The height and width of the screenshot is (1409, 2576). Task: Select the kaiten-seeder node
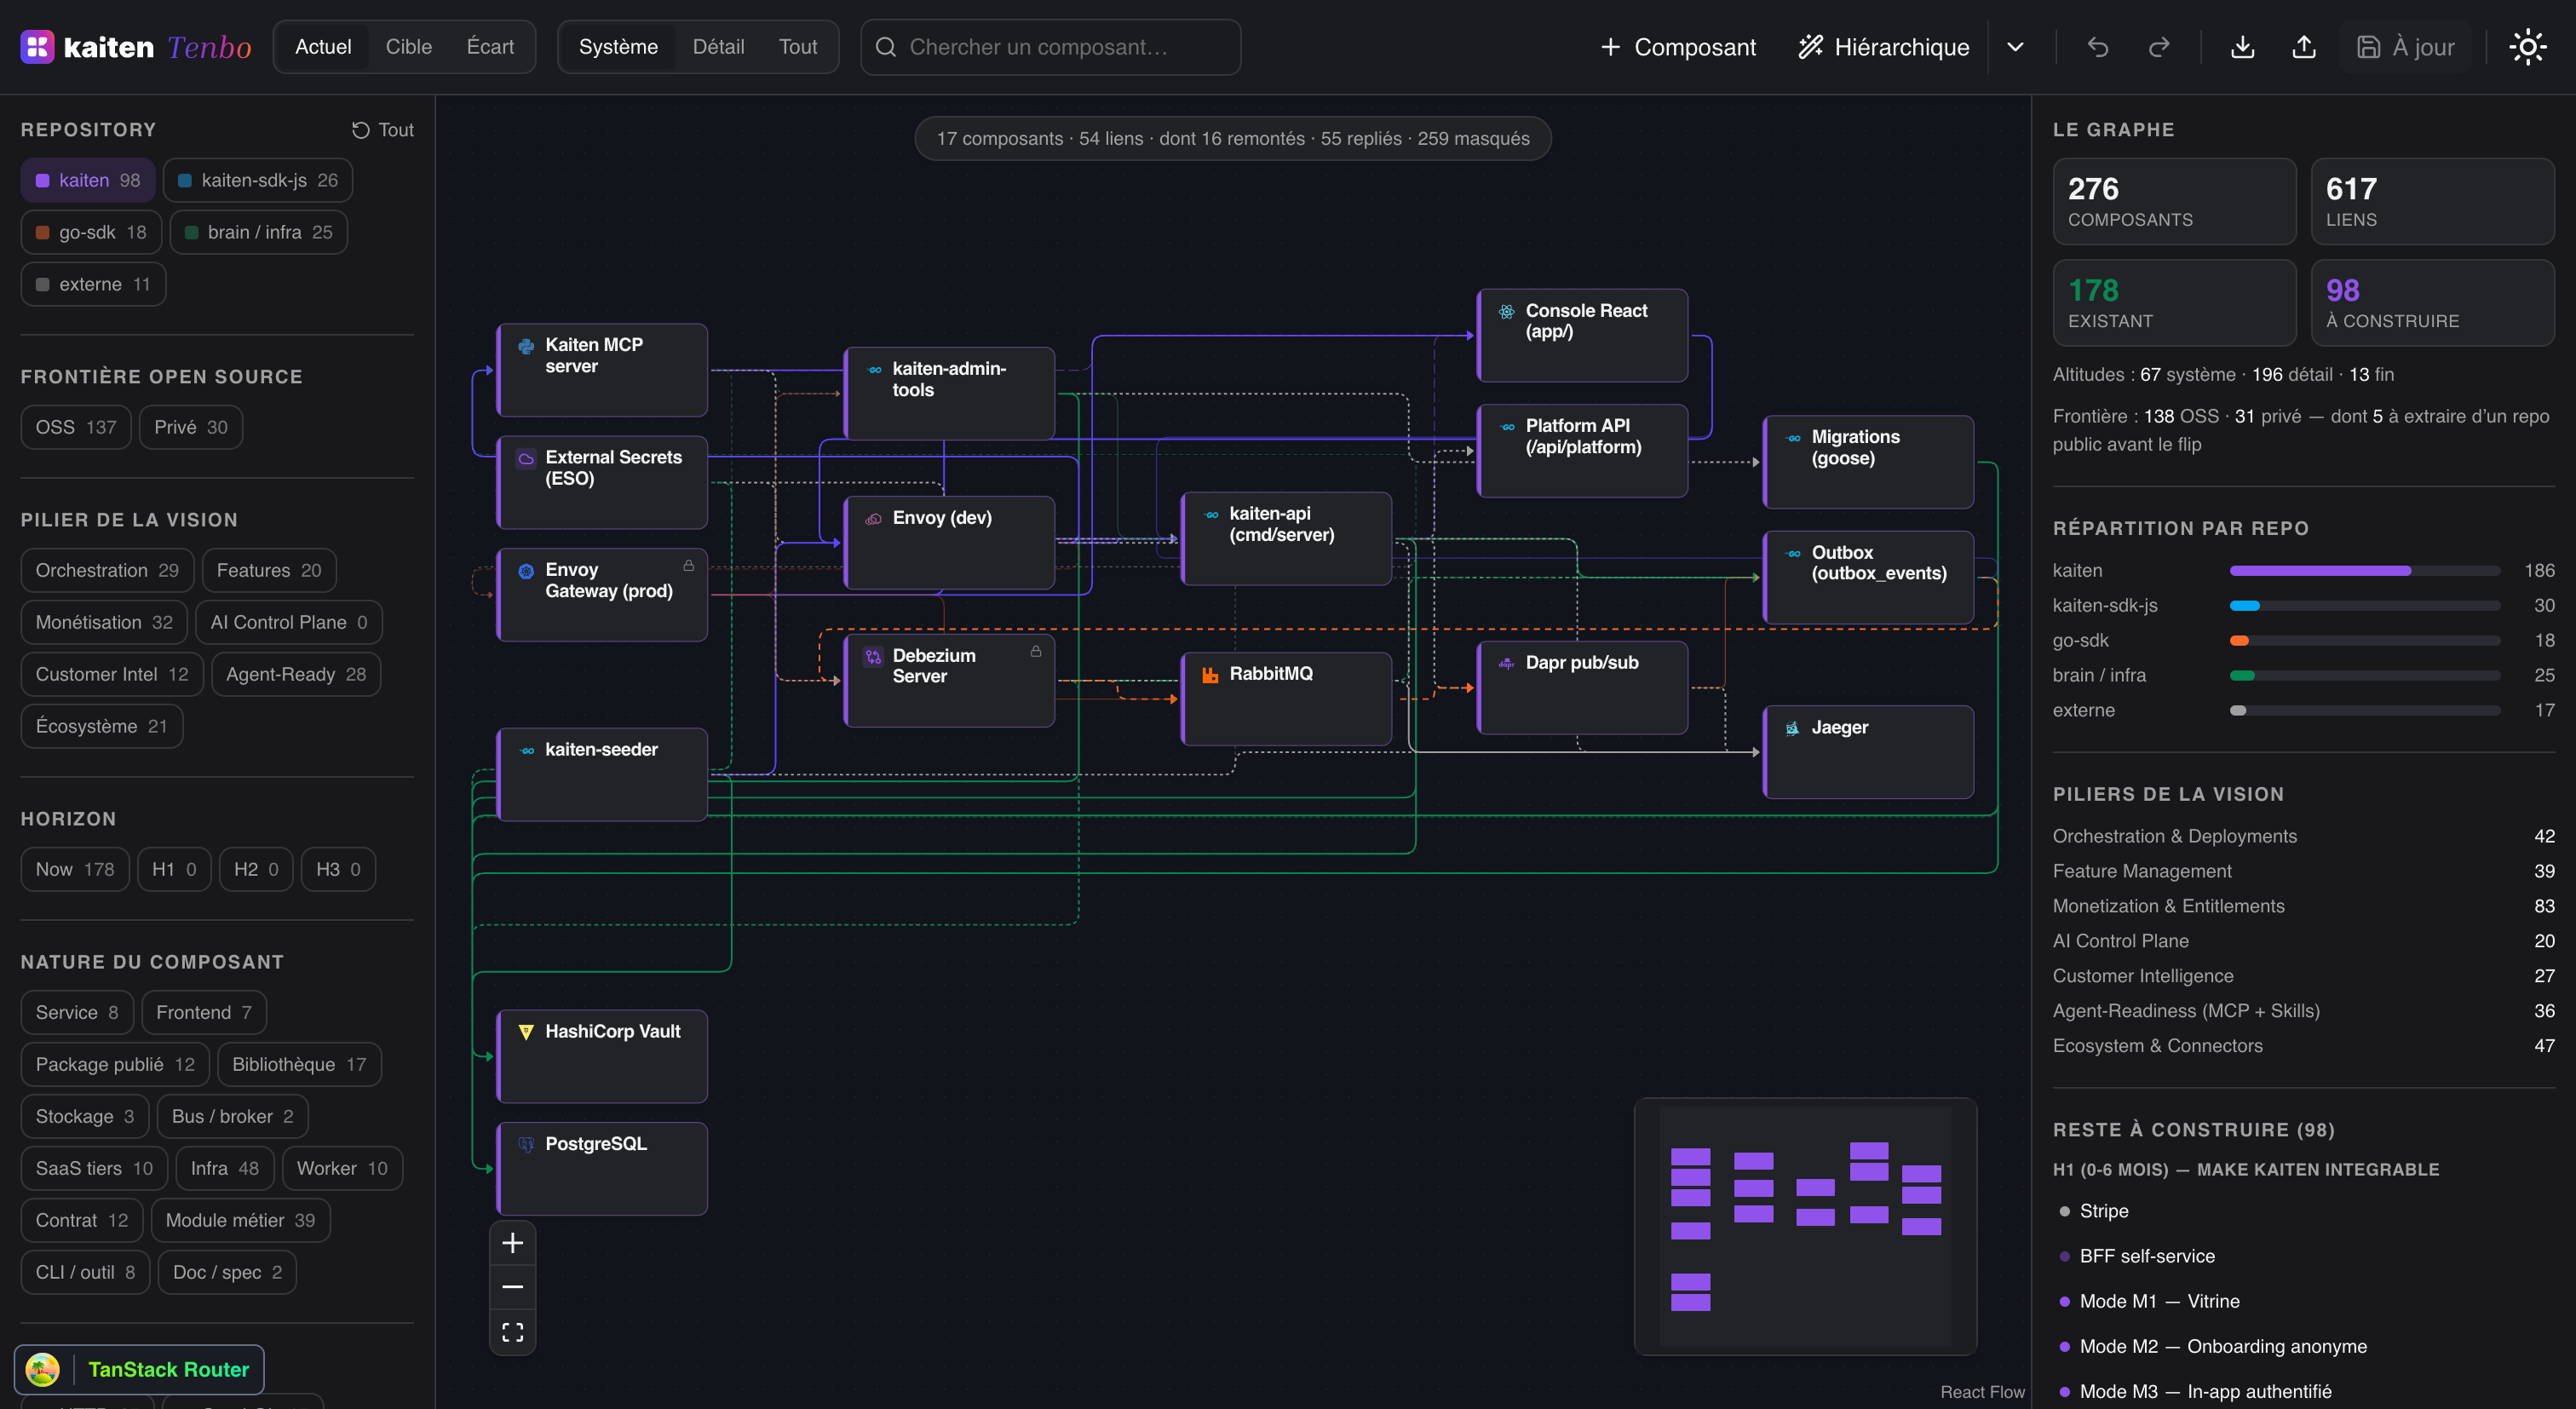click(x=602, y=774)
